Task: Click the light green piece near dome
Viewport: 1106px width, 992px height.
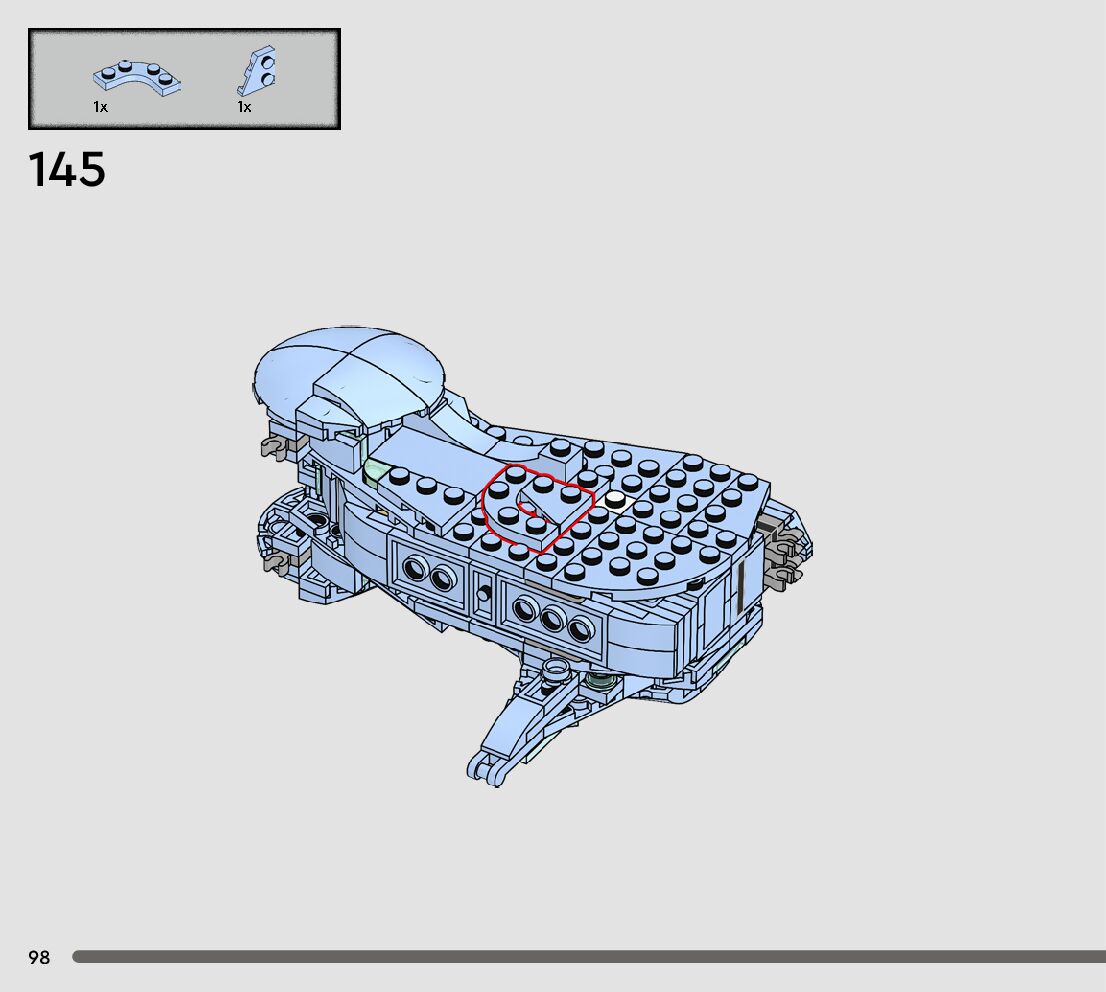Action: tap(376, 471)
